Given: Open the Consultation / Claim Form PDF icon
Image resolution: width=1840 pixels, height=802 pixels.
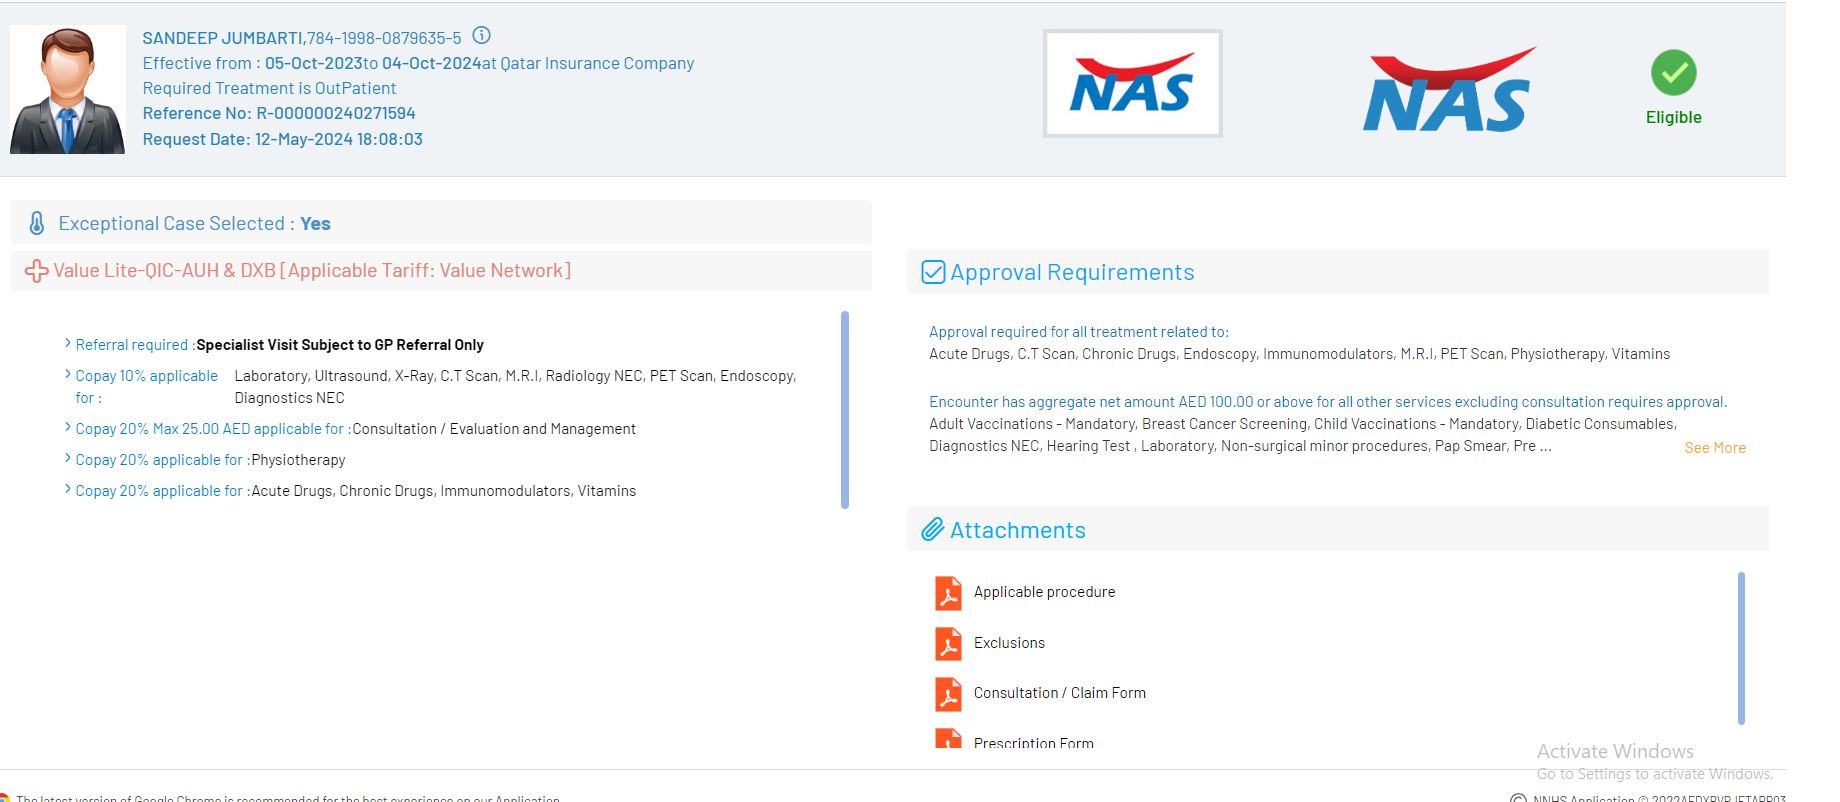Looking at the screenshot, I should 948,694.
